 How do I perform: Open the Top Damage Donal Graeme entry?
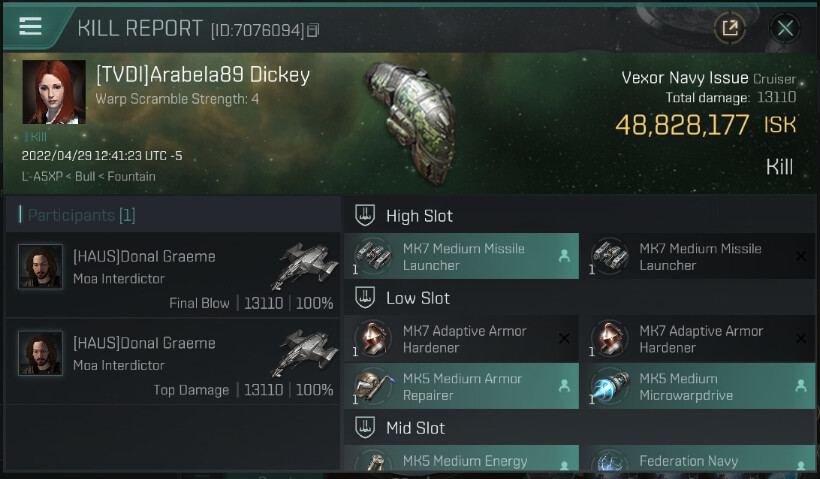(170, 365)
